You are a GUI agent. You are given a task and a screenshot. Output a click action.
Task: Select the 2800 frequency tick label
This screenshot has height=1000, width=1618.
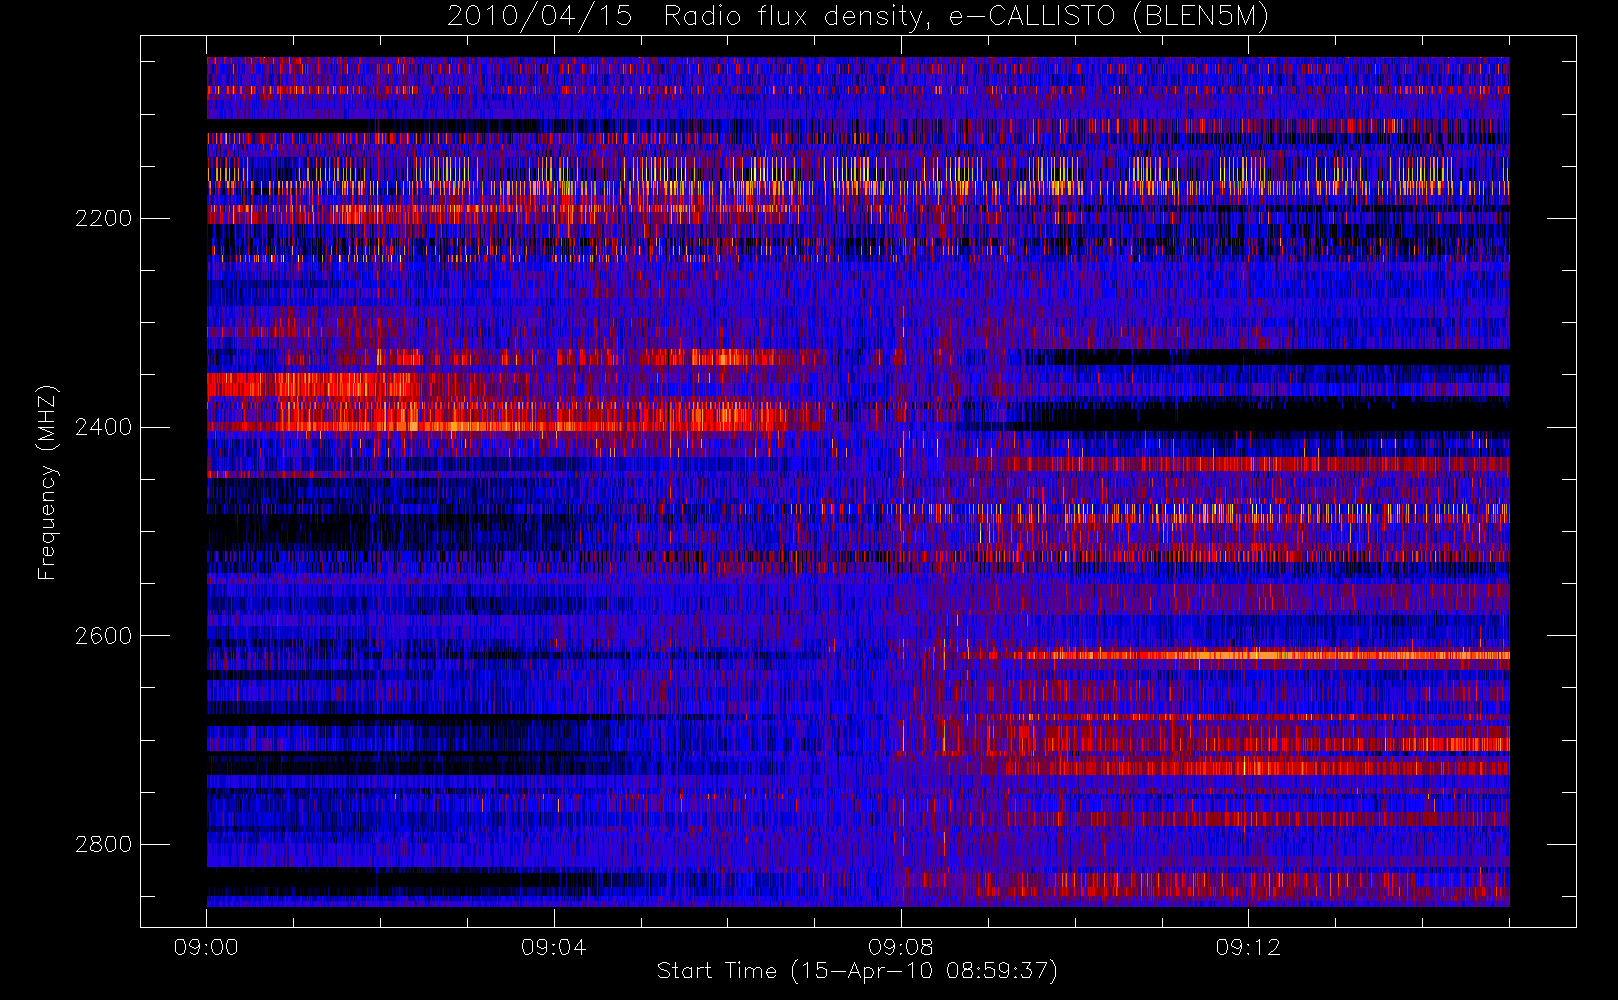(103, 844)
